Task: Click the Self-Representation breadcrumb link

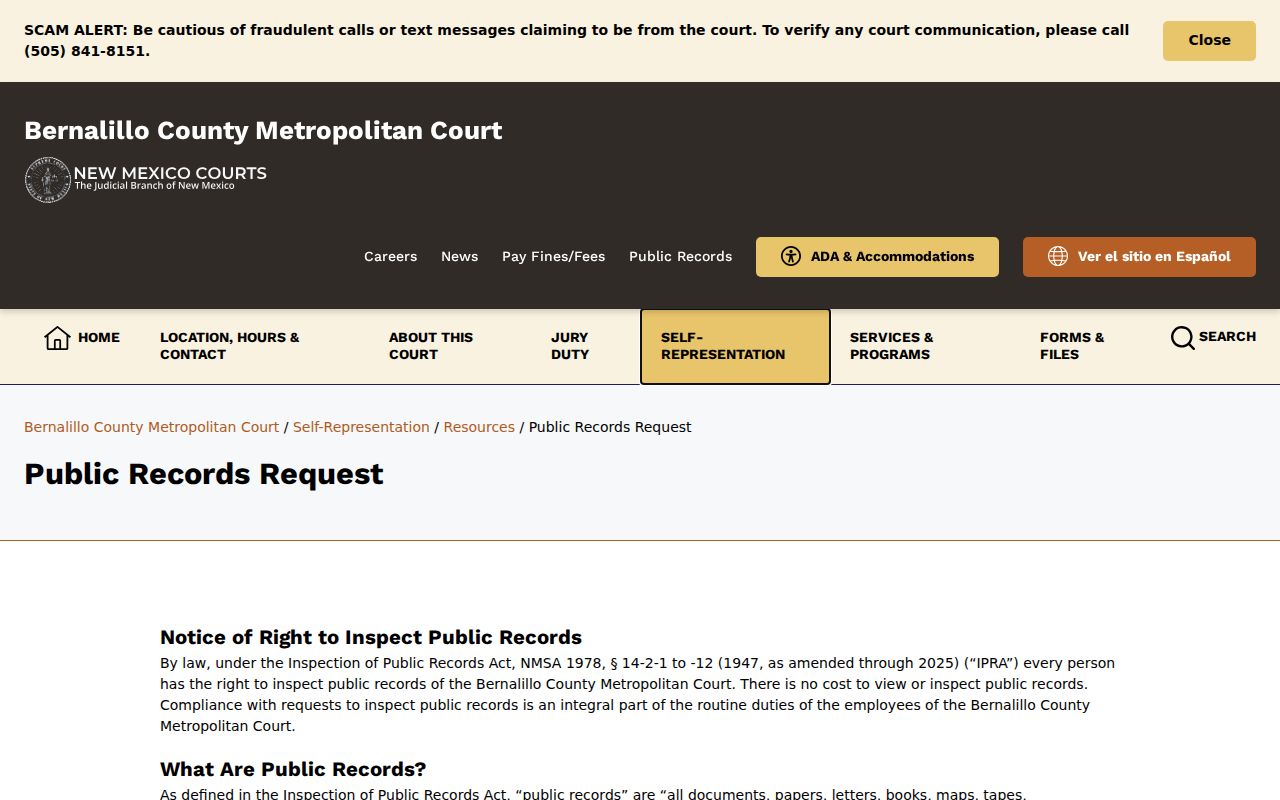Action: (361, 427)
